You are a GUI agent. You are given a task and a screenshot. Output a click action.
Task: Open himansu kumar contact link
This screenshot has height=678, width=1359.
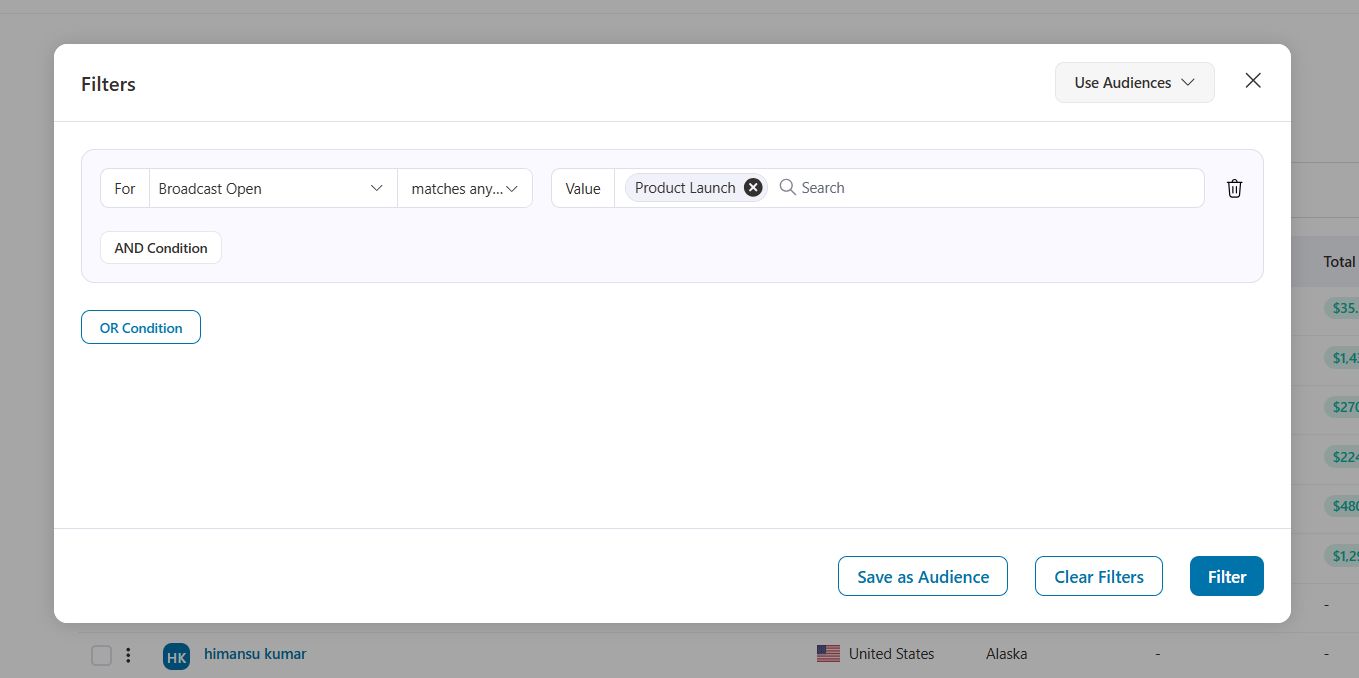(x=255, y=654)
